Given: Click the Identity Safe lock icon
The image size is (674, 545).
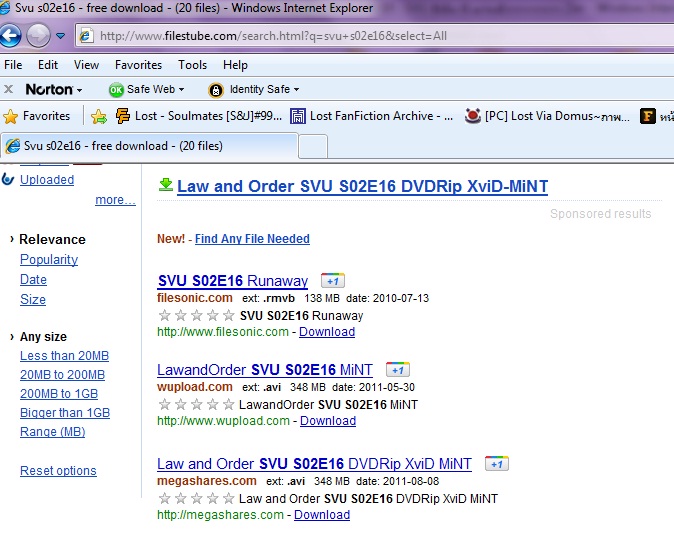Looking at the screenshot, I should [216, 90].
